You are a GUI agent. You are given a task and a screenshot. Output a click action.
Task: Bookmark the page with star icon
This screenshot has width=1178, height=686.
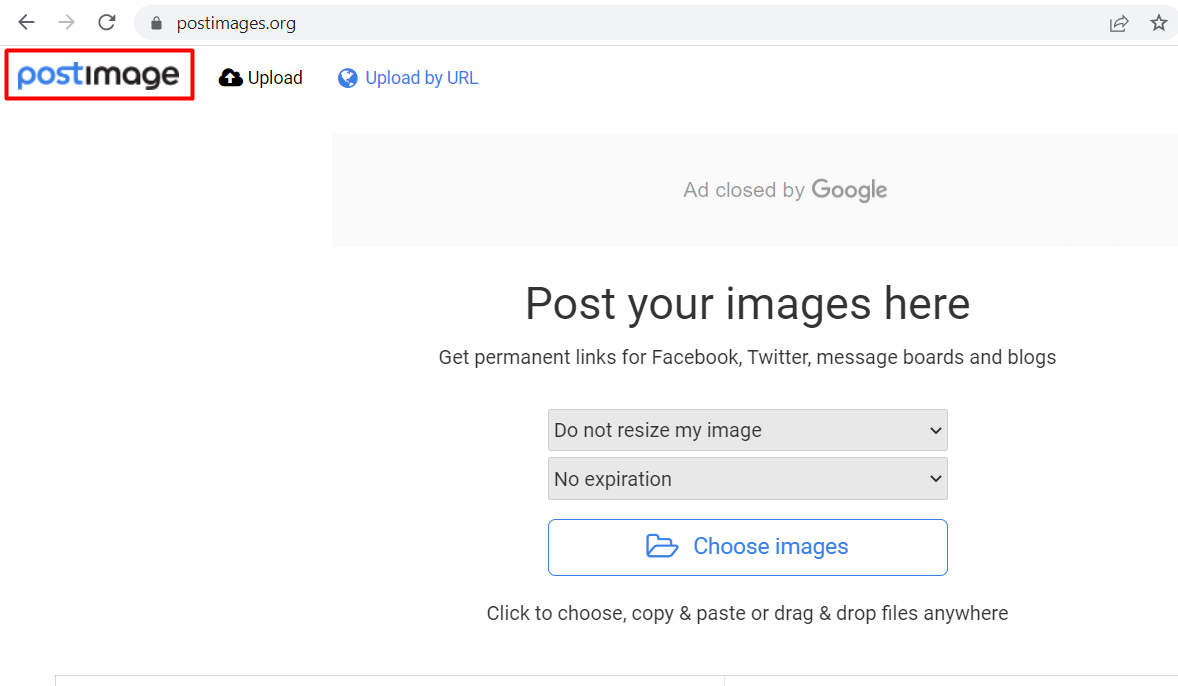[1158, 23]
